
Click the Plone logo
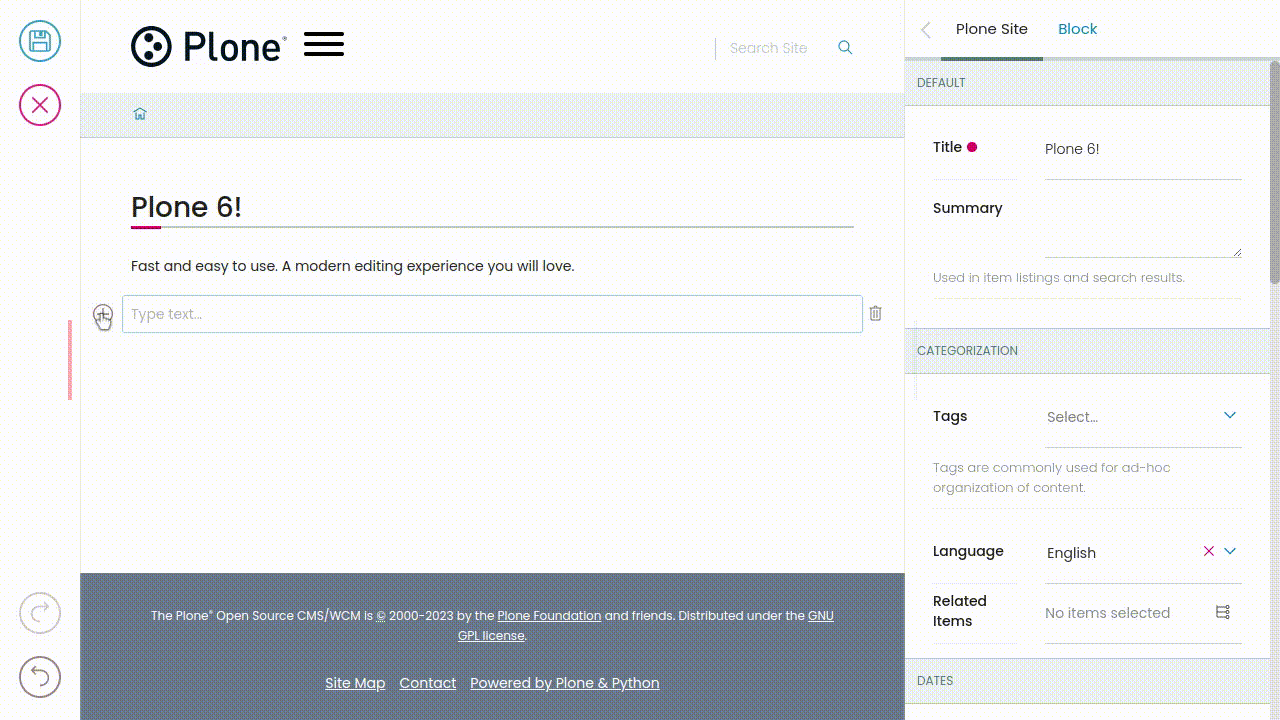[x=209, y=47]
